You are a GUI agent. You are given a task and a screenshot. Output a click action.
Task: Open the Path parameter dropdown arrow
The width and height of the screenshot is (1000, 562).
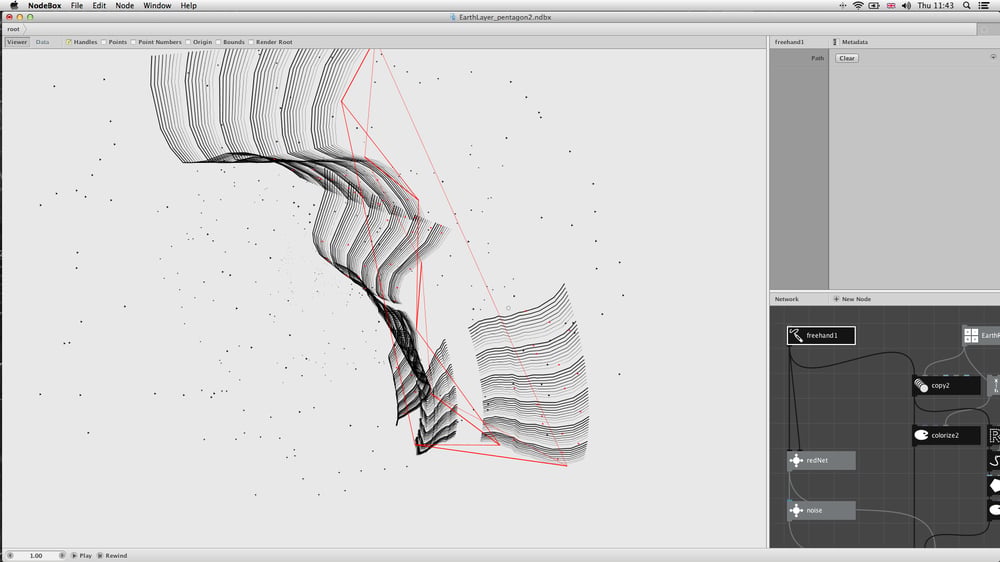point(993,57)
